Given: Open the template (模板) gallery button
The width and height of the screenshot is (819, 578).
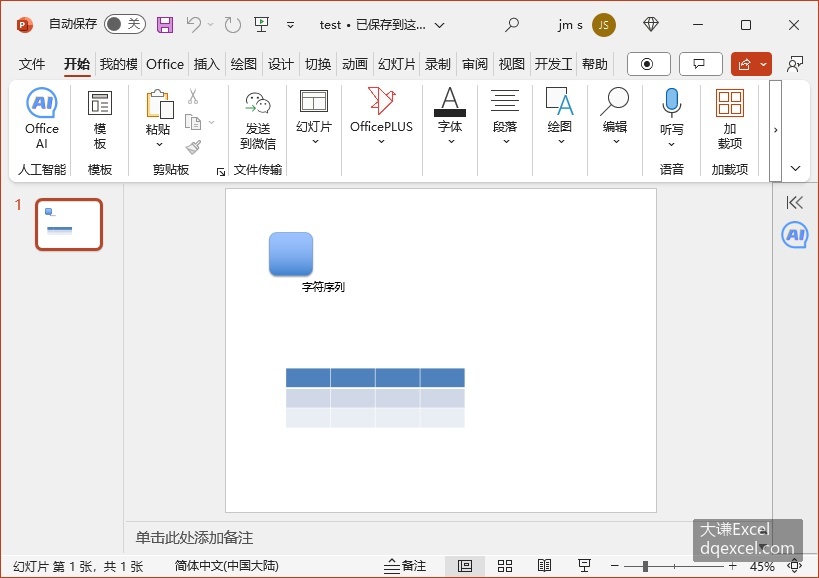Looking at the screenshot, I should tap(100, 120).
